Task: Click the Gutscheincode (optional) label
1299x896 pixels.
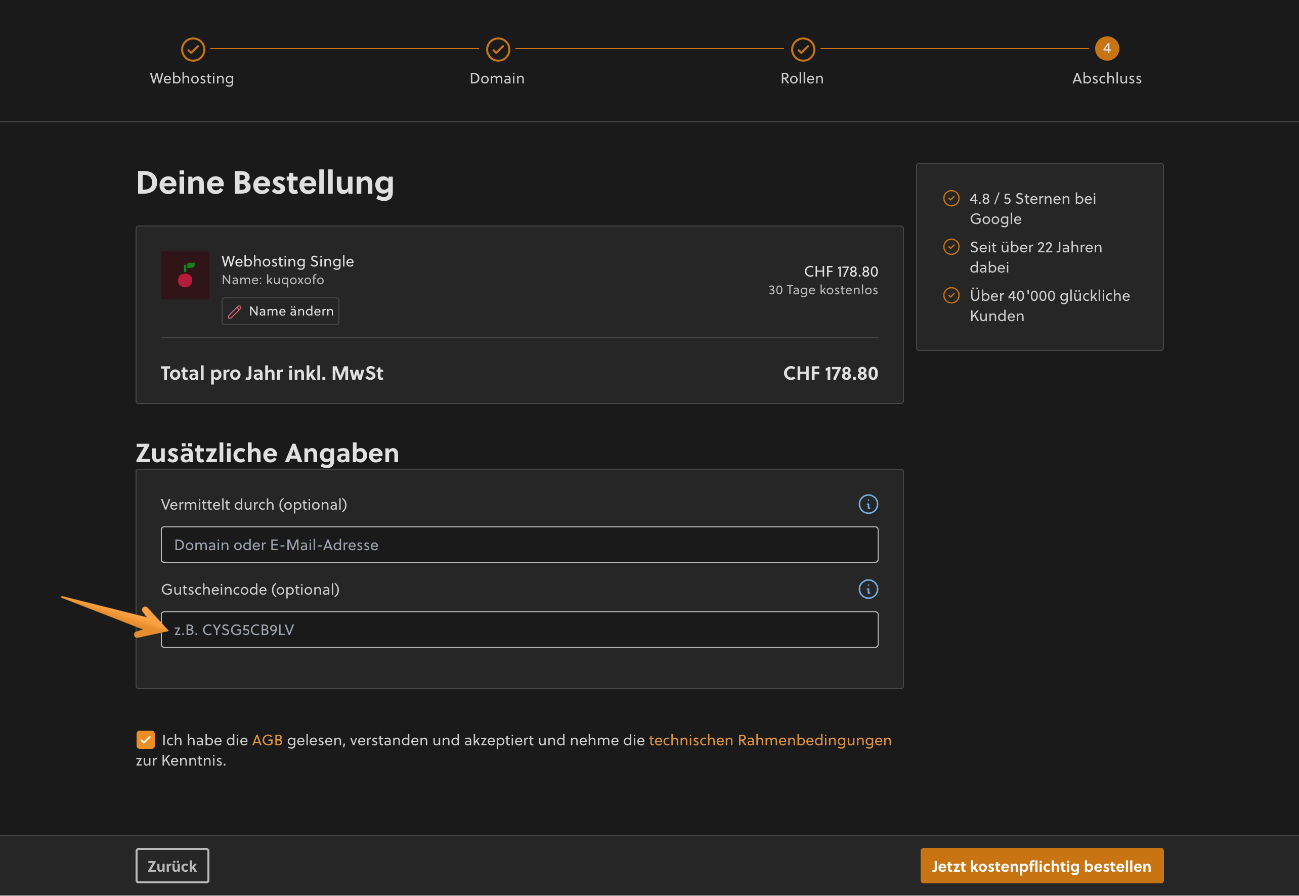Action: 250,590
